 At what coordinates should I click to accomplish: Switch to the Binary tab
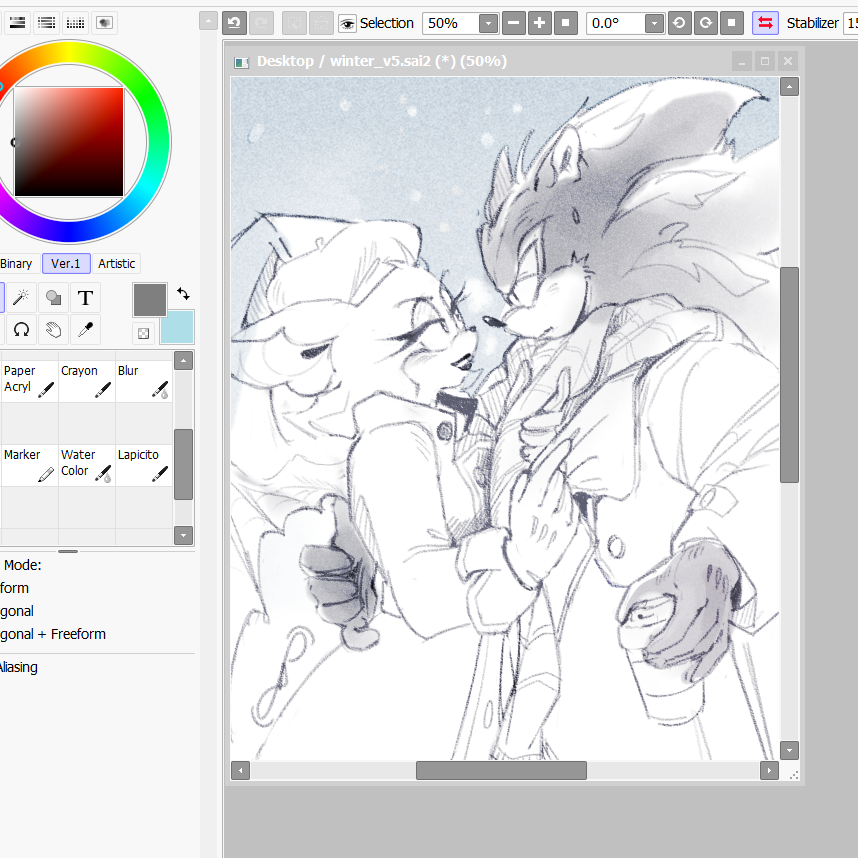tap(16, 264)
